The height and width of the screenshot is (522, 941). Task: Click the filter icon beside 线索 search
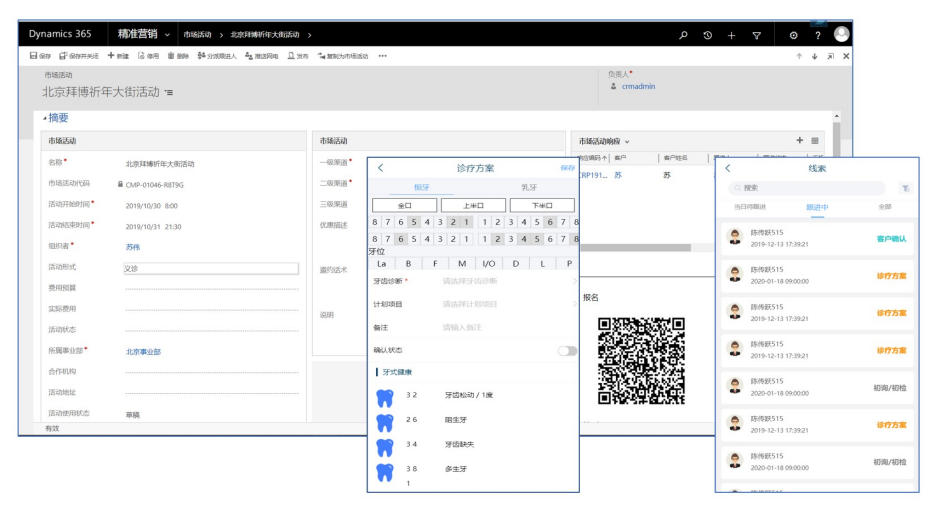pyautogui.click(x=905, y=187)
